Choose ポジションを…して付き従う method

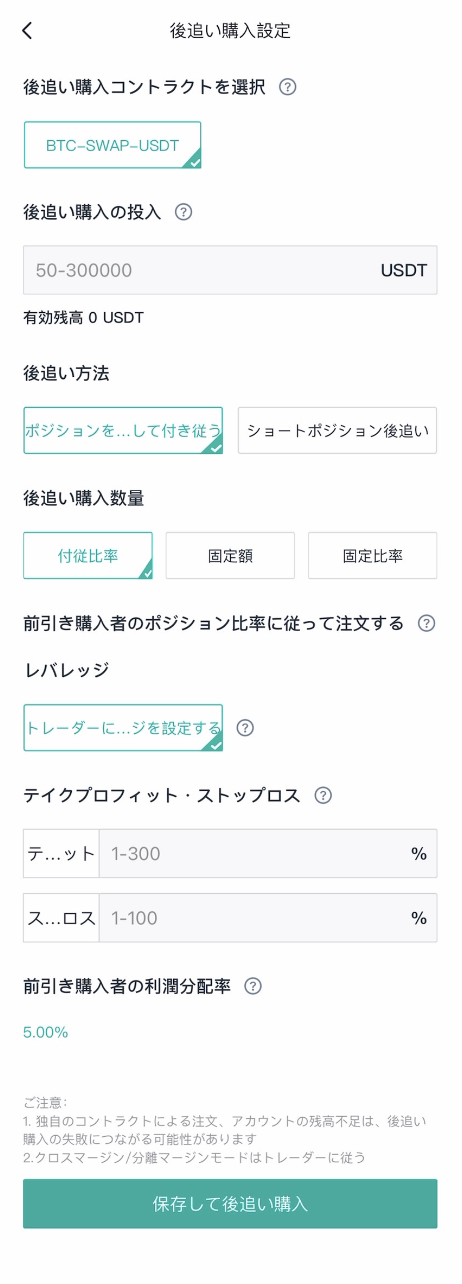coord(123,431)
